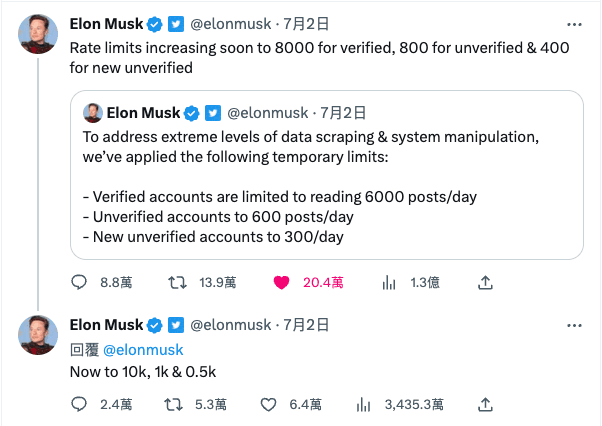Open the @elonmusk mention link in reply
This screenshot has width=602, height=426.
pos(143,350)
